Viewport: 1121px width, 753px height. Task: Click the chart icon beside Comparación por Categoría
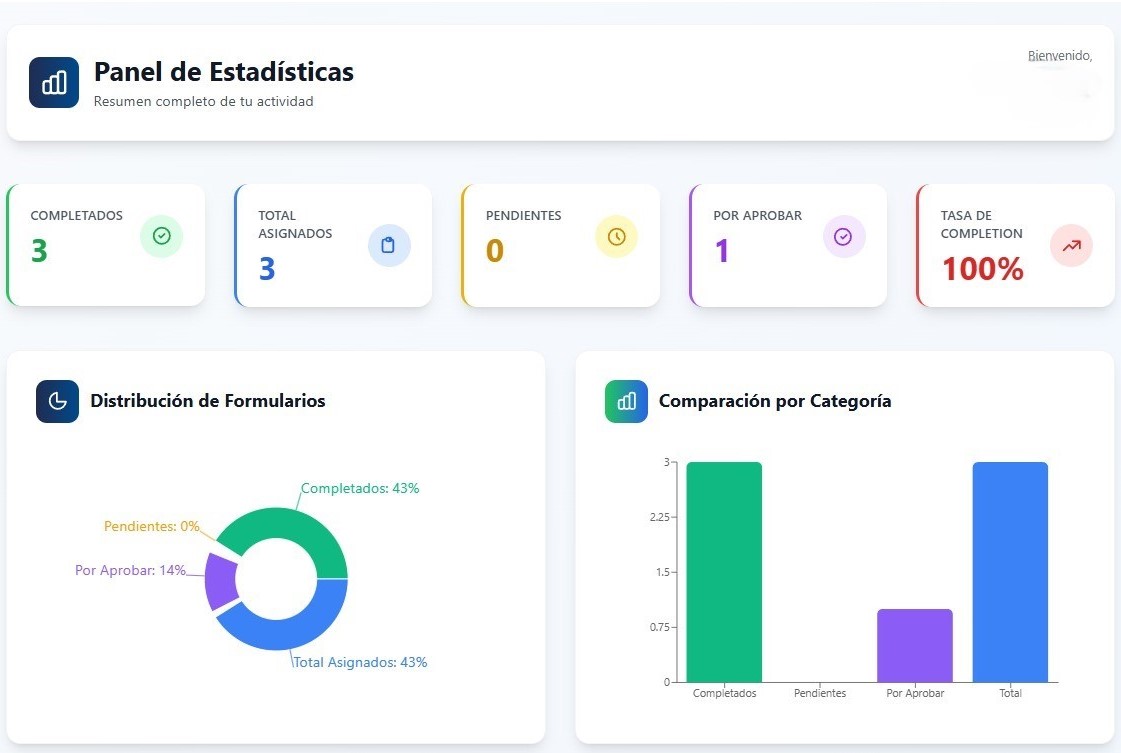pos(626,401)
